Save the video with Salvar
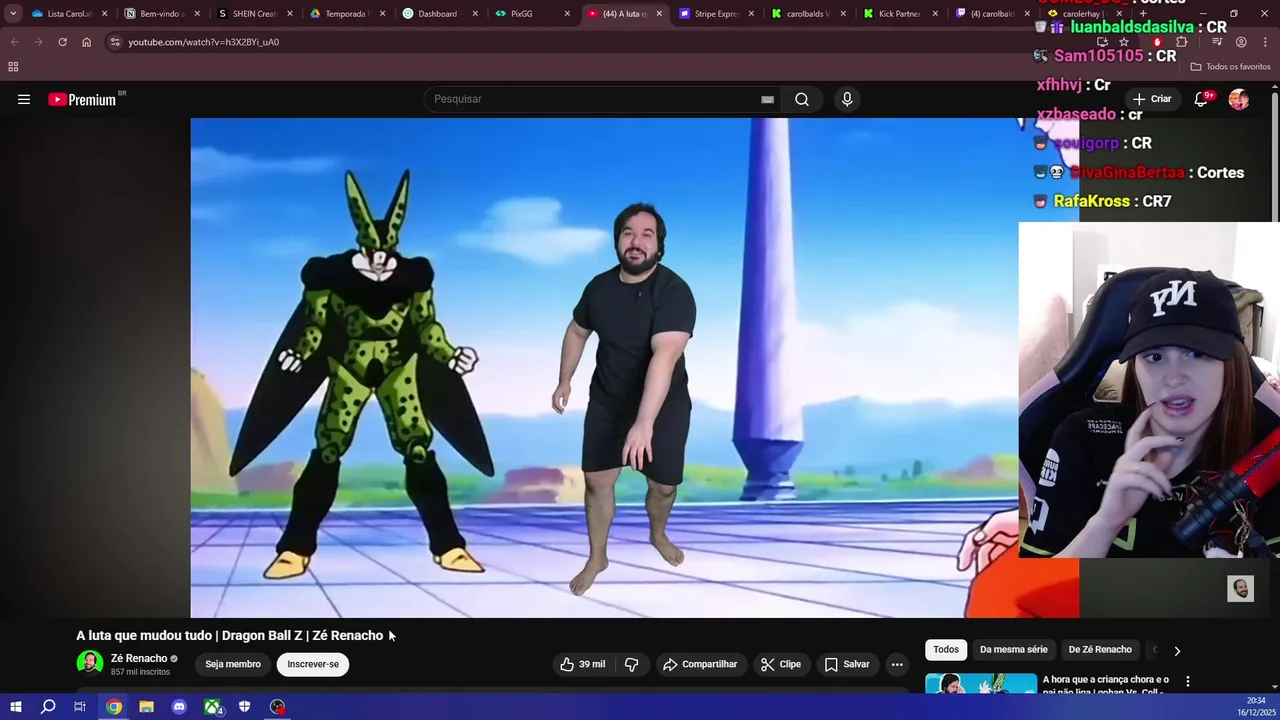Image resolution: width=1280 pixels, height=720 pixels. pyautogui.click(x=847, y=664)
